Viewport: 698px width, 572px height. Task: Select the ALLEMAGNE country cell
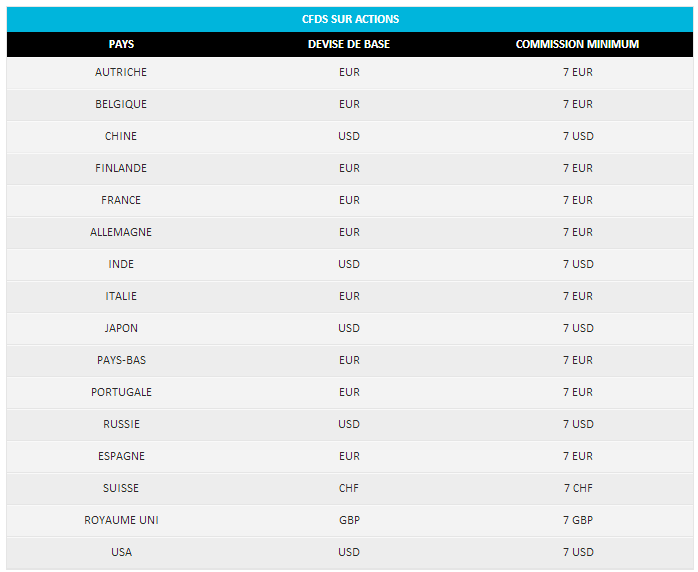point(121,232)
